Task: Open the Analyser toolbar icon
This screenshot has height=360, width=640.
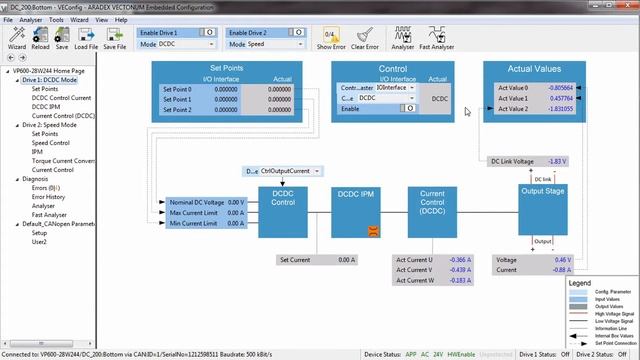Action: 402,38
